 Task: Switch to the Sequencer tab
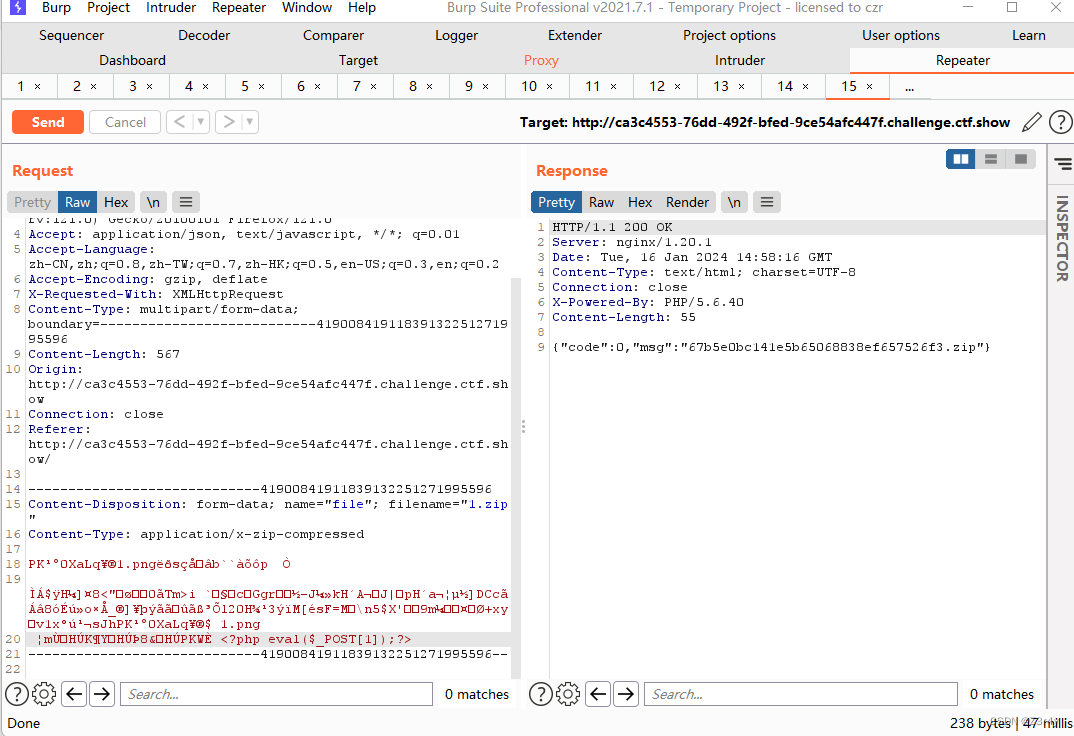[71, 35]
